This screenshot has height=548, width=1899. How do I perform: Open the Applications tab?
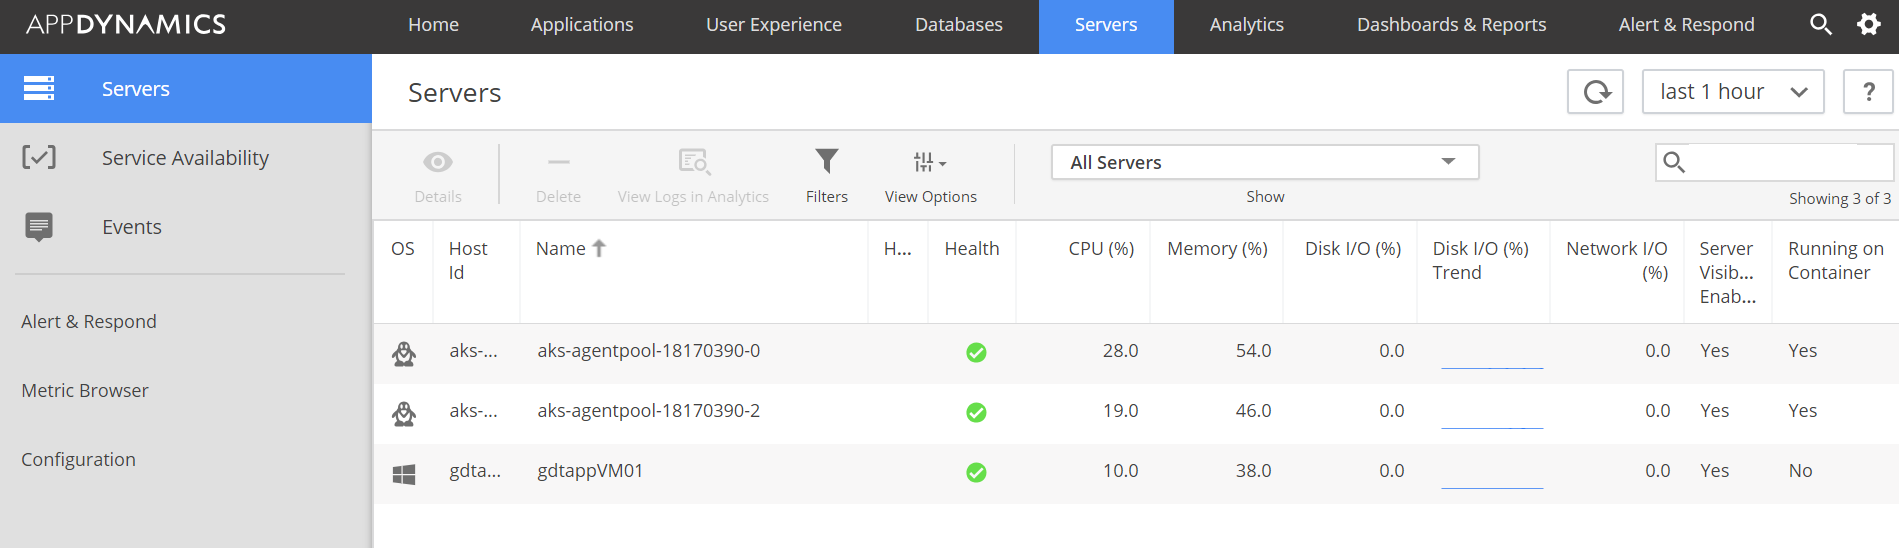coord(582,25)
